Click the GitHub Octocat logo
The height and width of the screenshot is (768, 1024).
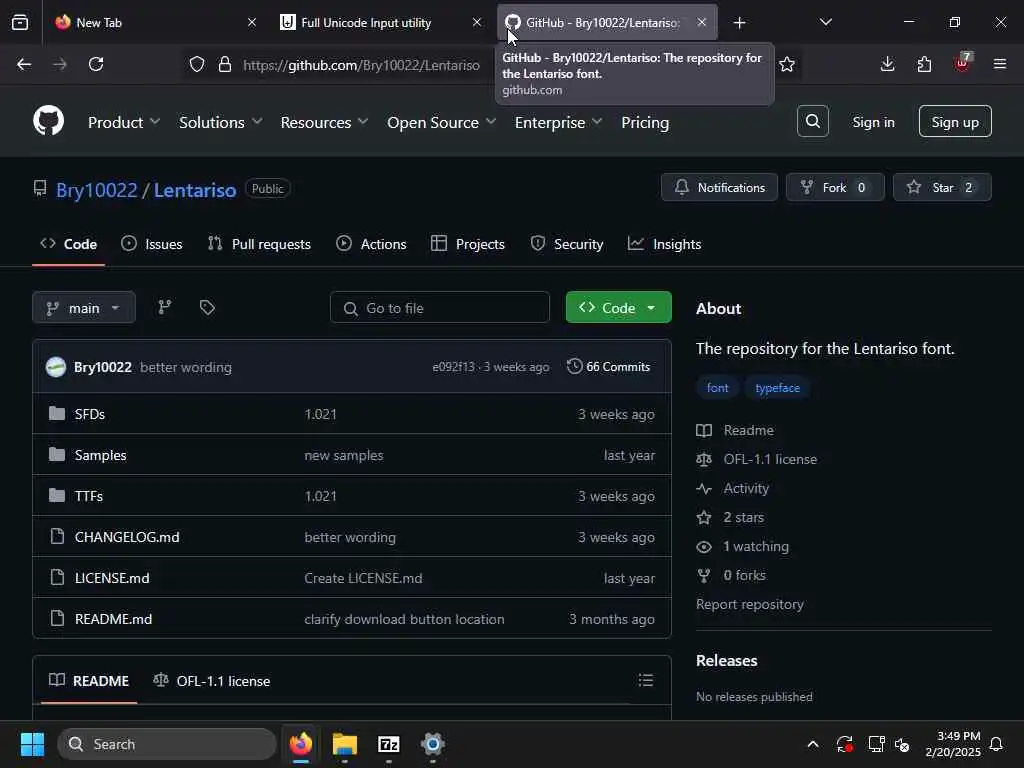tap(48, 121)
